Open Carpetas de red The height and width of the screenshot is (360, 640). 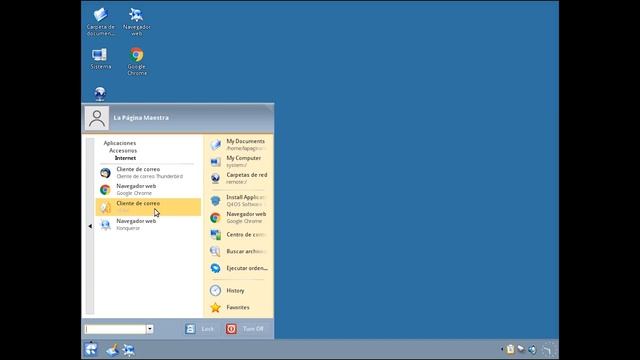[239, 178]
